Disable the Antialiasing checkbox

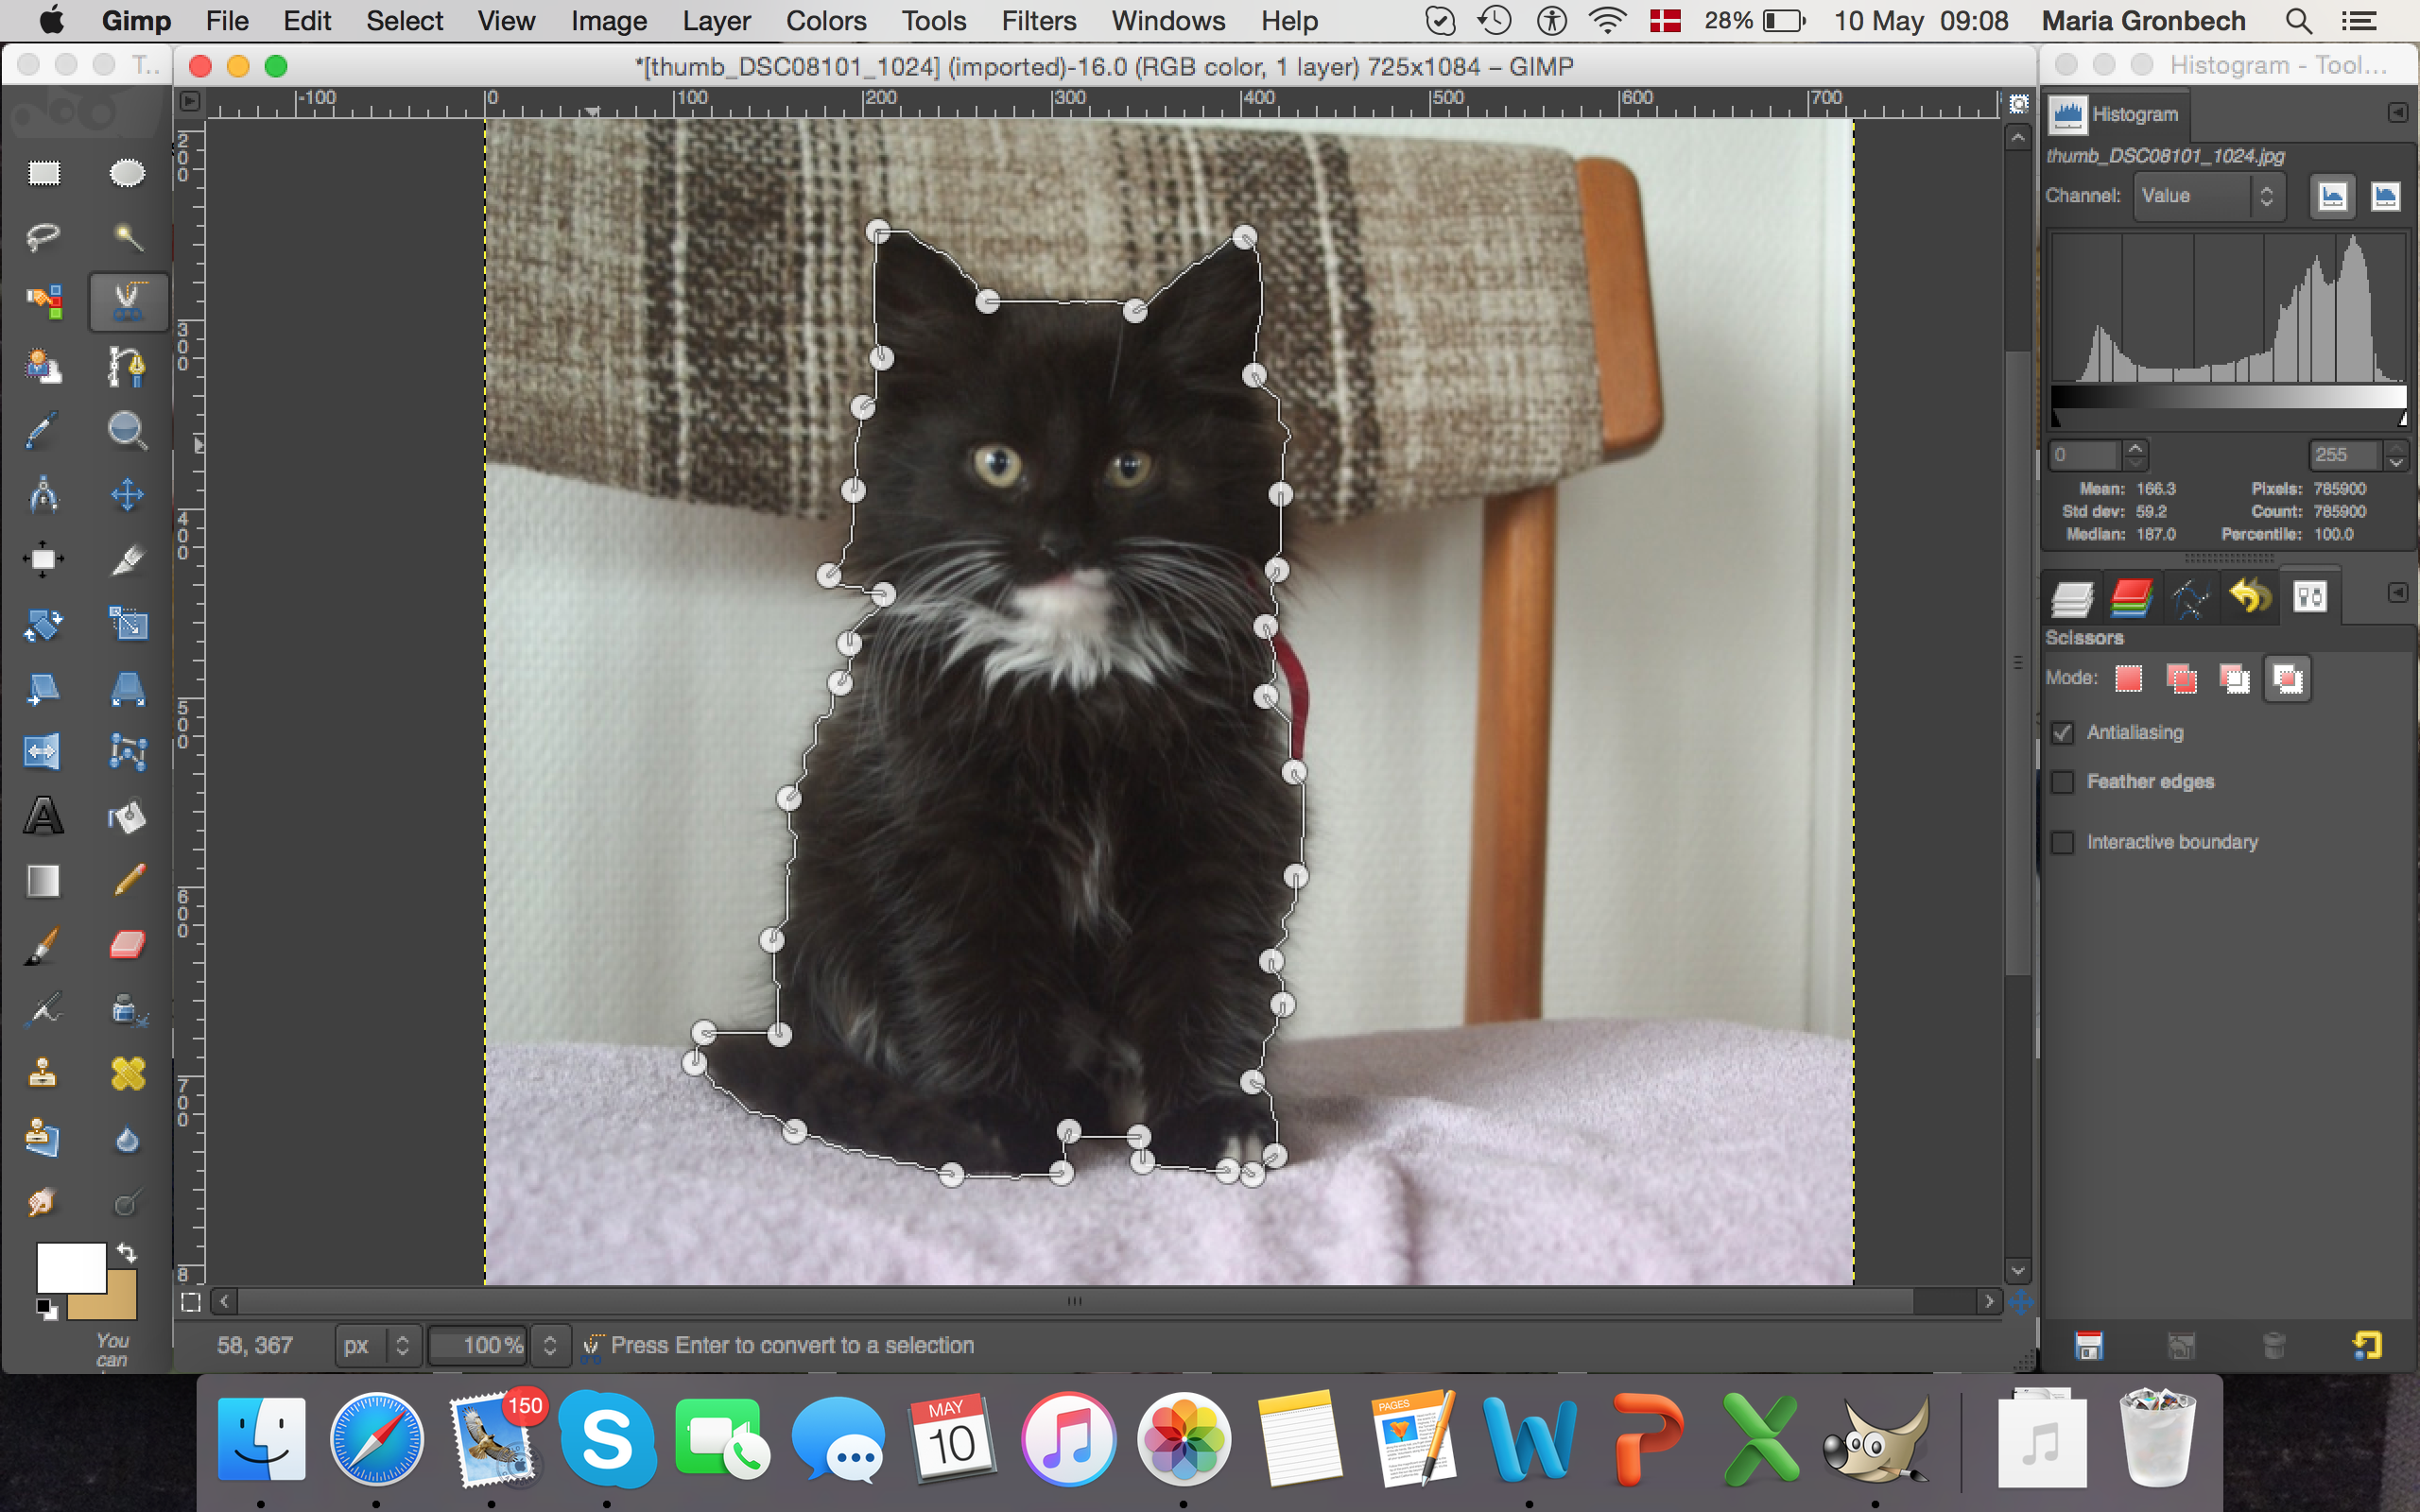point(2063,733)
